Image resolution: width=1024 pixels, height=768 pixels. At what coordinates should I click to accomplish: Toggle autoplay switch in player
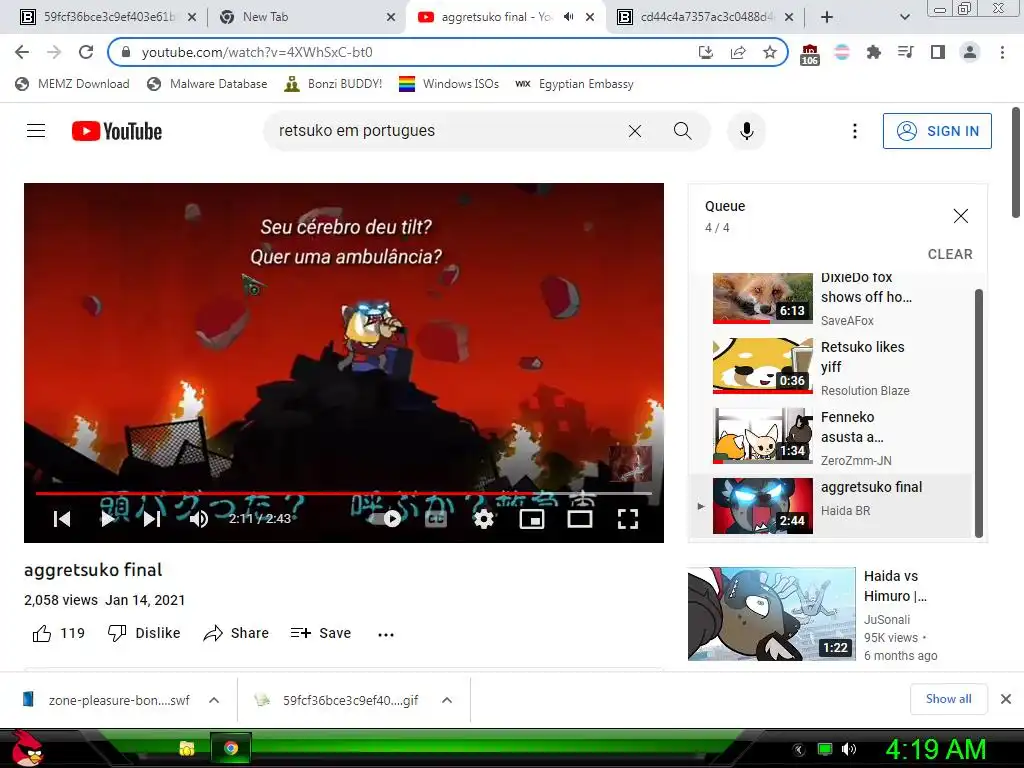(x=385, y=519)
